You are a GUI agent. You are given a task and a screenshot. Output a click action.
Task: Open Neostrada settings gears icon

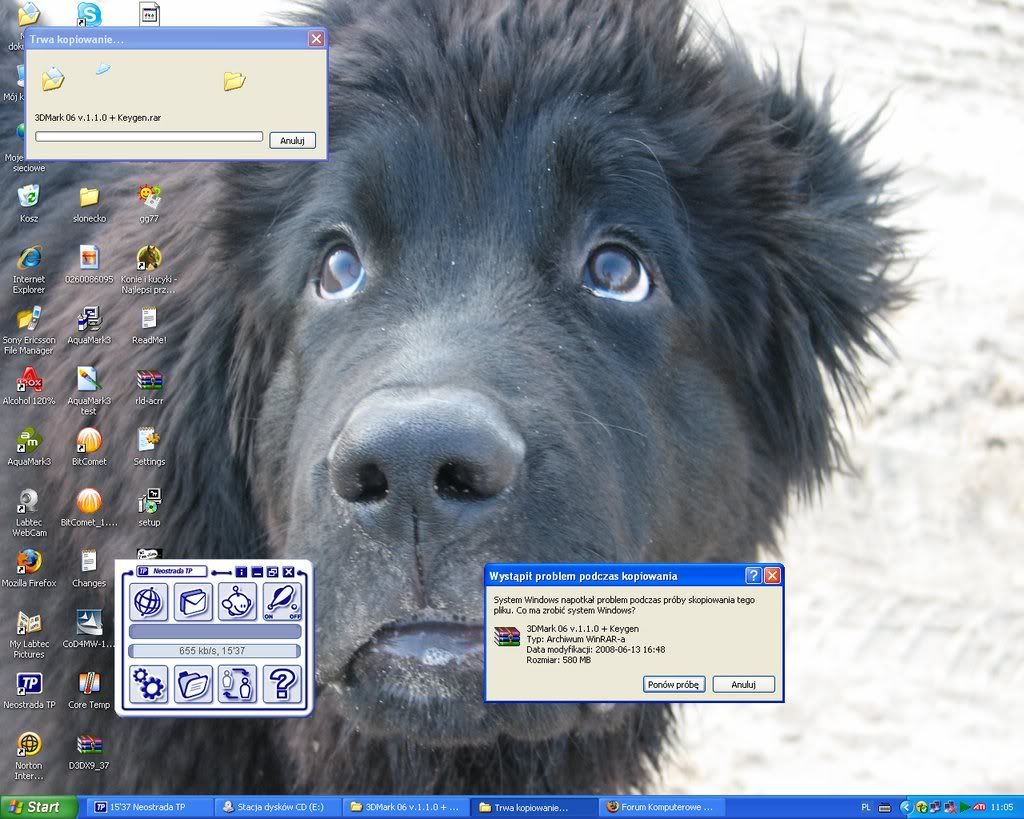pyautogui.click(x=149, y=684)
